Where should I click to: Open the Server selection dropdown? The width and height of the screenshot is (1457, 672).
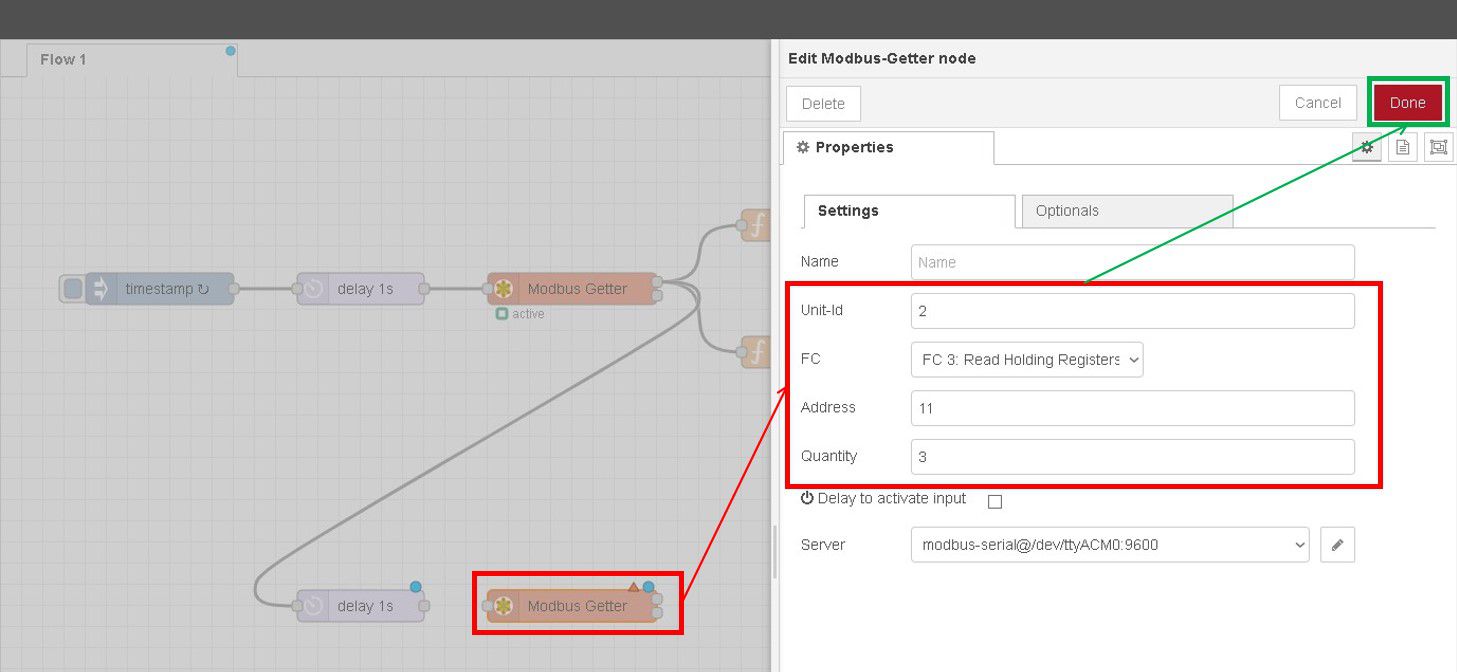click(1110, 544)
